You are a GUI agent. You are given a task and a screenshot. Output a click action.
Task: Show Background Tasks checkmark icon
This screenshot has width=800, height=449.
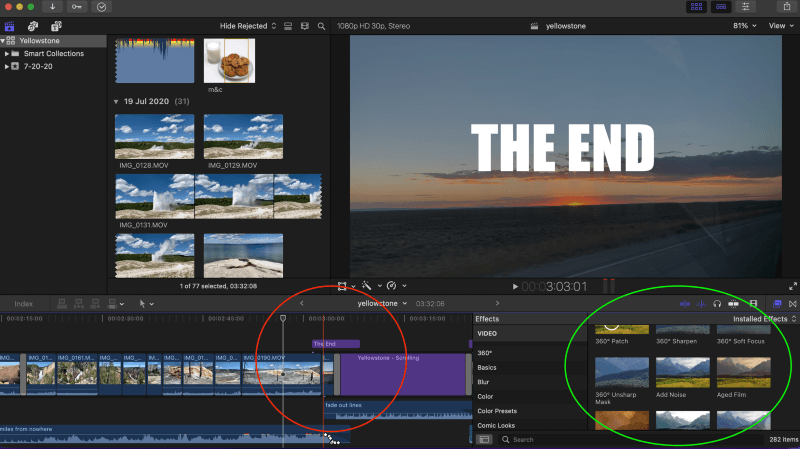101,7
